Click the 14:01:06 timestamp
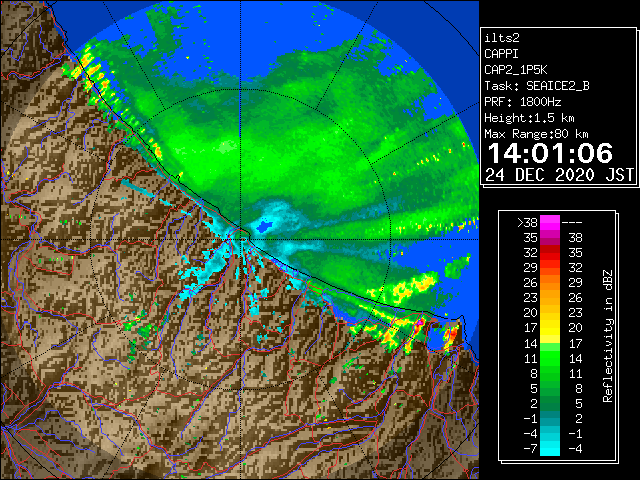The height and width of the screenshot is (480, 640). [550, 153]
